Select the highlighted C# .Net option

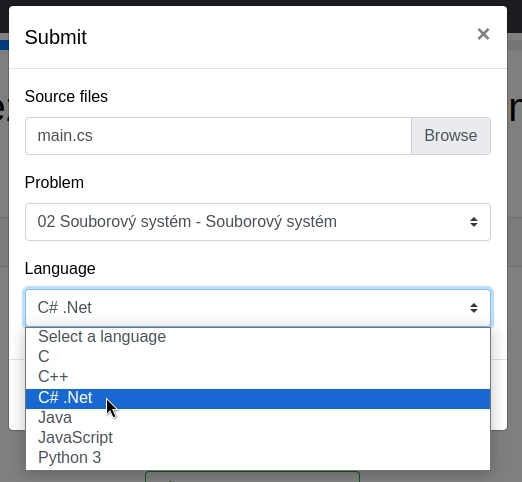(258, 398)
